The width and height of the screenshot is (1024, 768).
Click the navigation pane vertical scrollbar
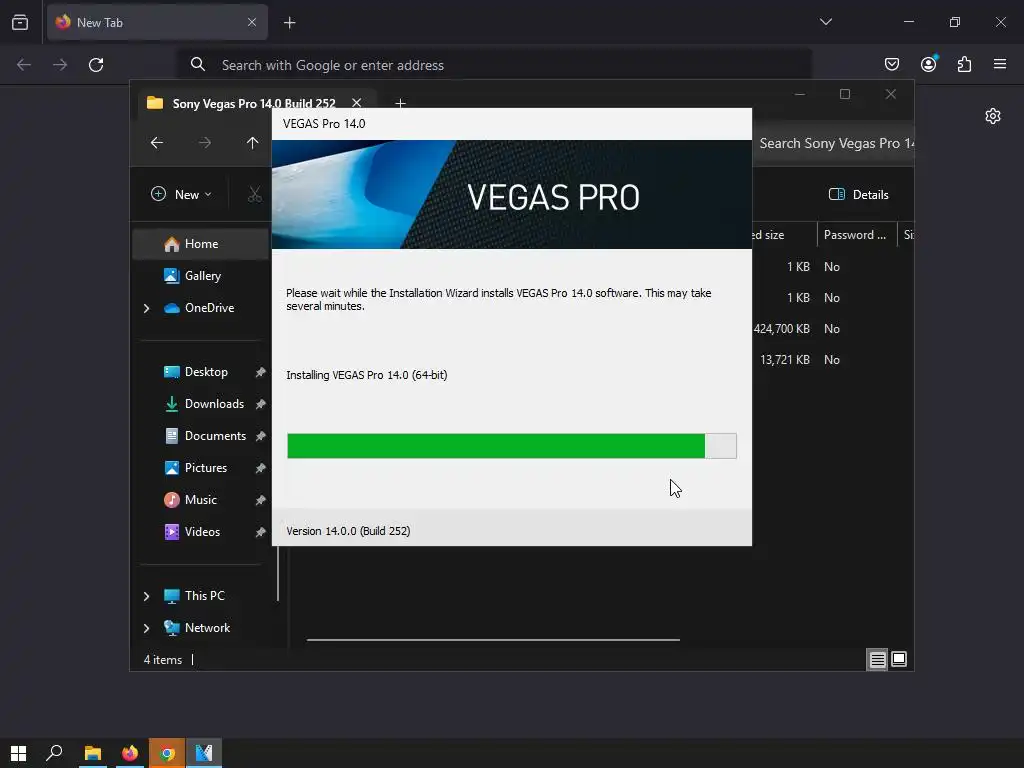tap(278, 573)
